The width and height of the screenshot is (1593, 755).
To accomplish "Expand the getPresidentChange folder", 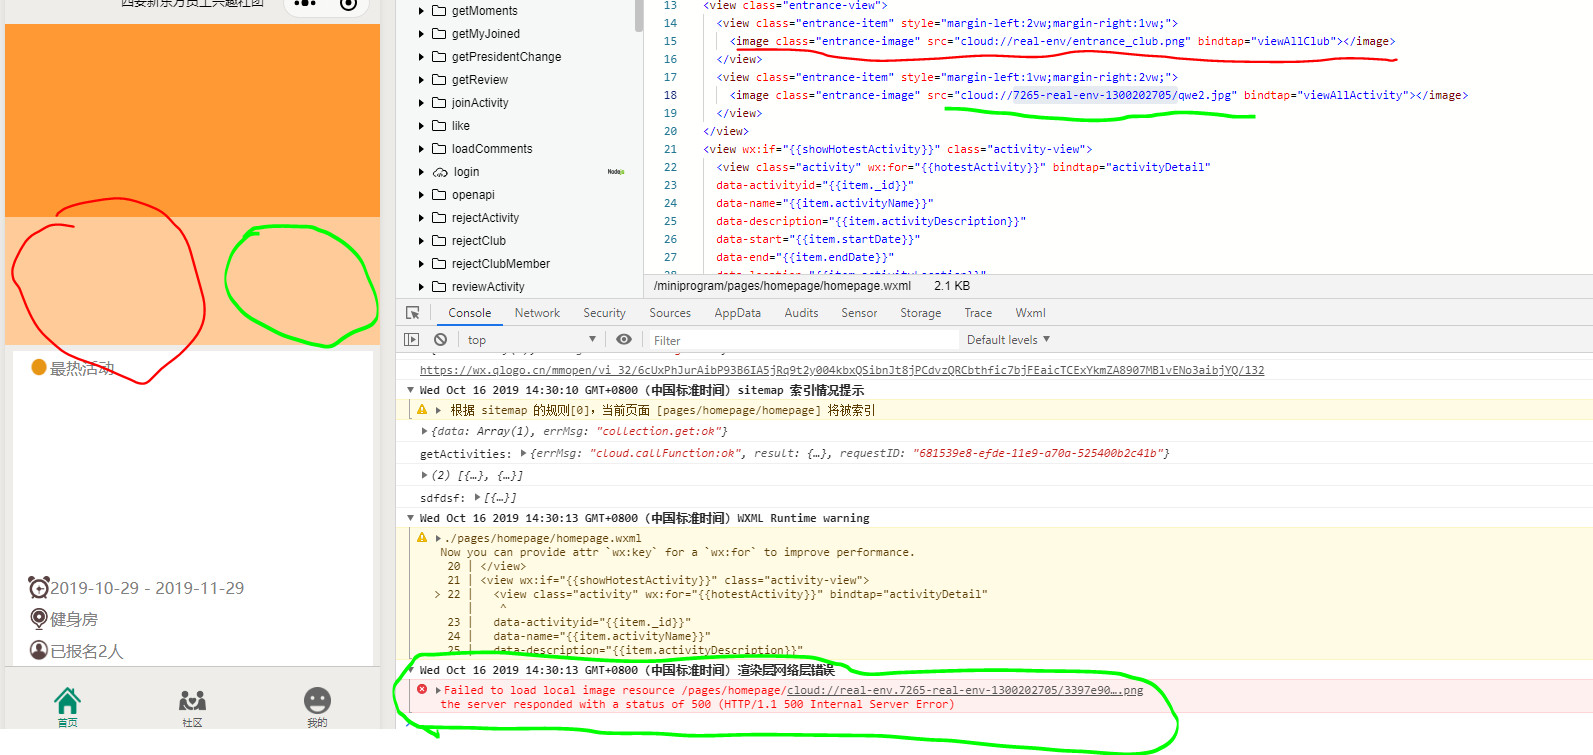I will coord(421,57).
